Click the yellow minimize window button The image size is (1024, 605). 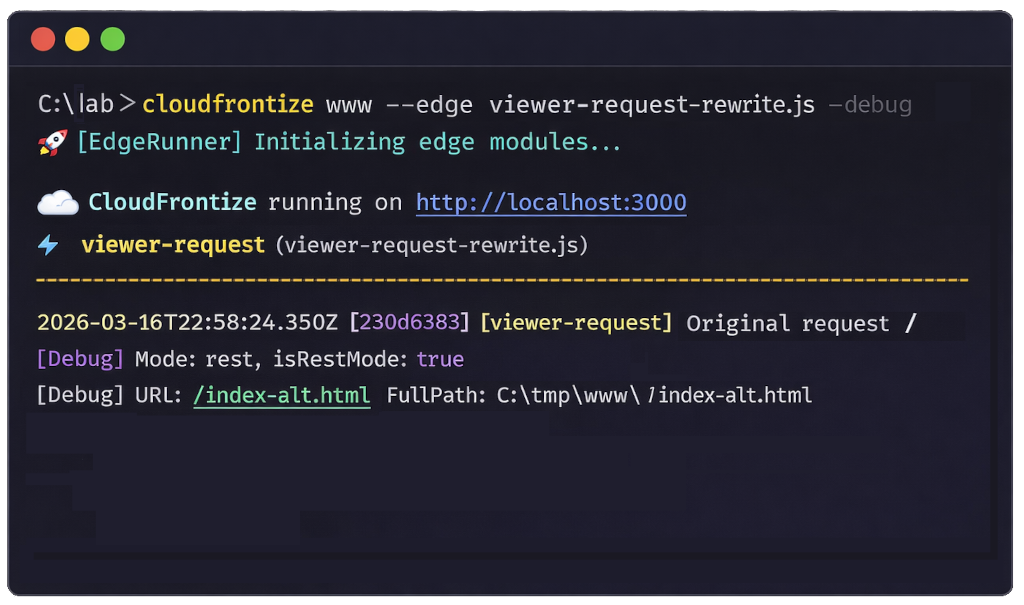click(x=77, y=39)
